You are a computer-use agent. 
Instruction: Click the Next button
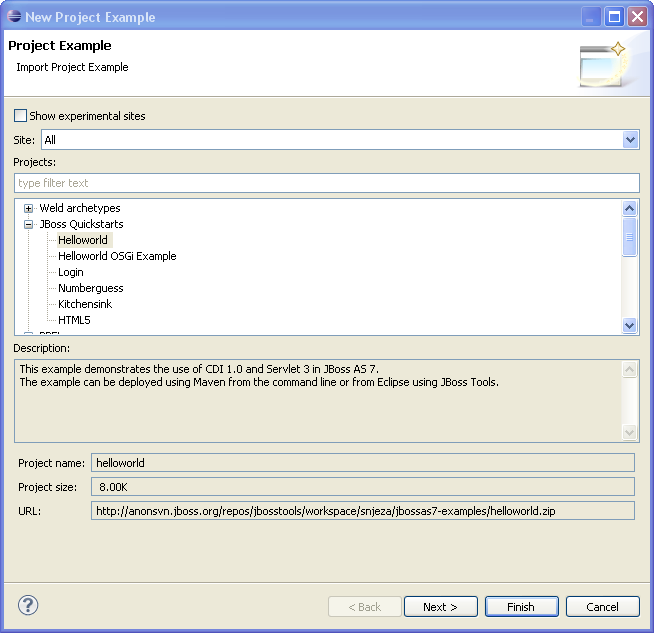(x=440, y=607)
